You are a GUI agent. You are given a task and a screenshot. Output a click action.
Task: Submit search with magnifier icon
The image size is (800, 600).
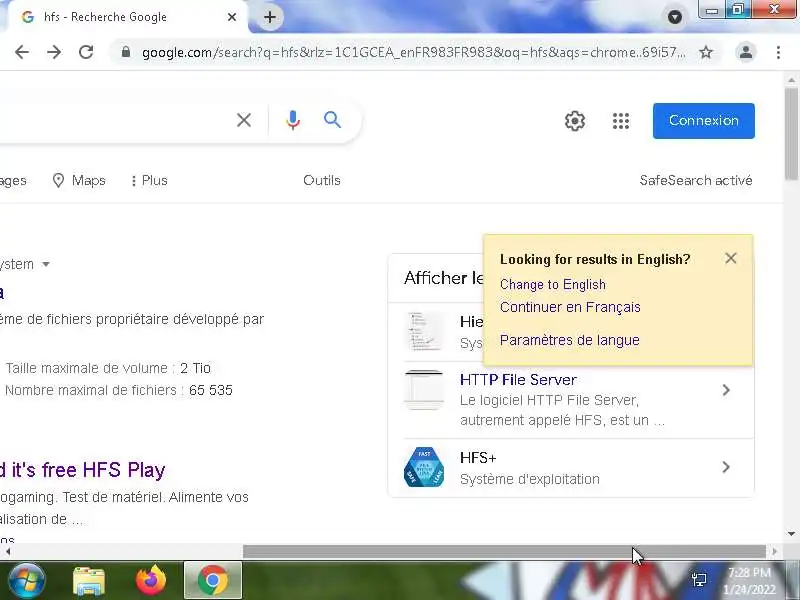(333, 120)
